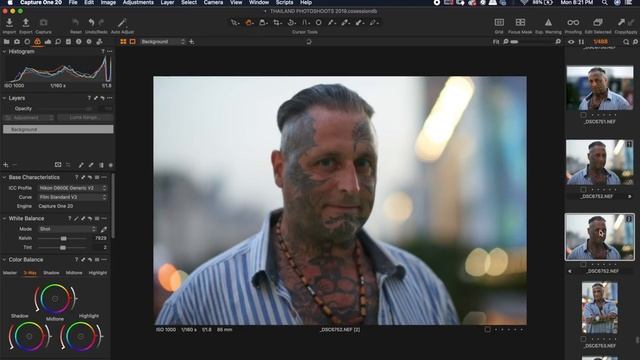The image size is (640, 360).
Task: Click the Undo arrow button
Action: pos(91,23)
